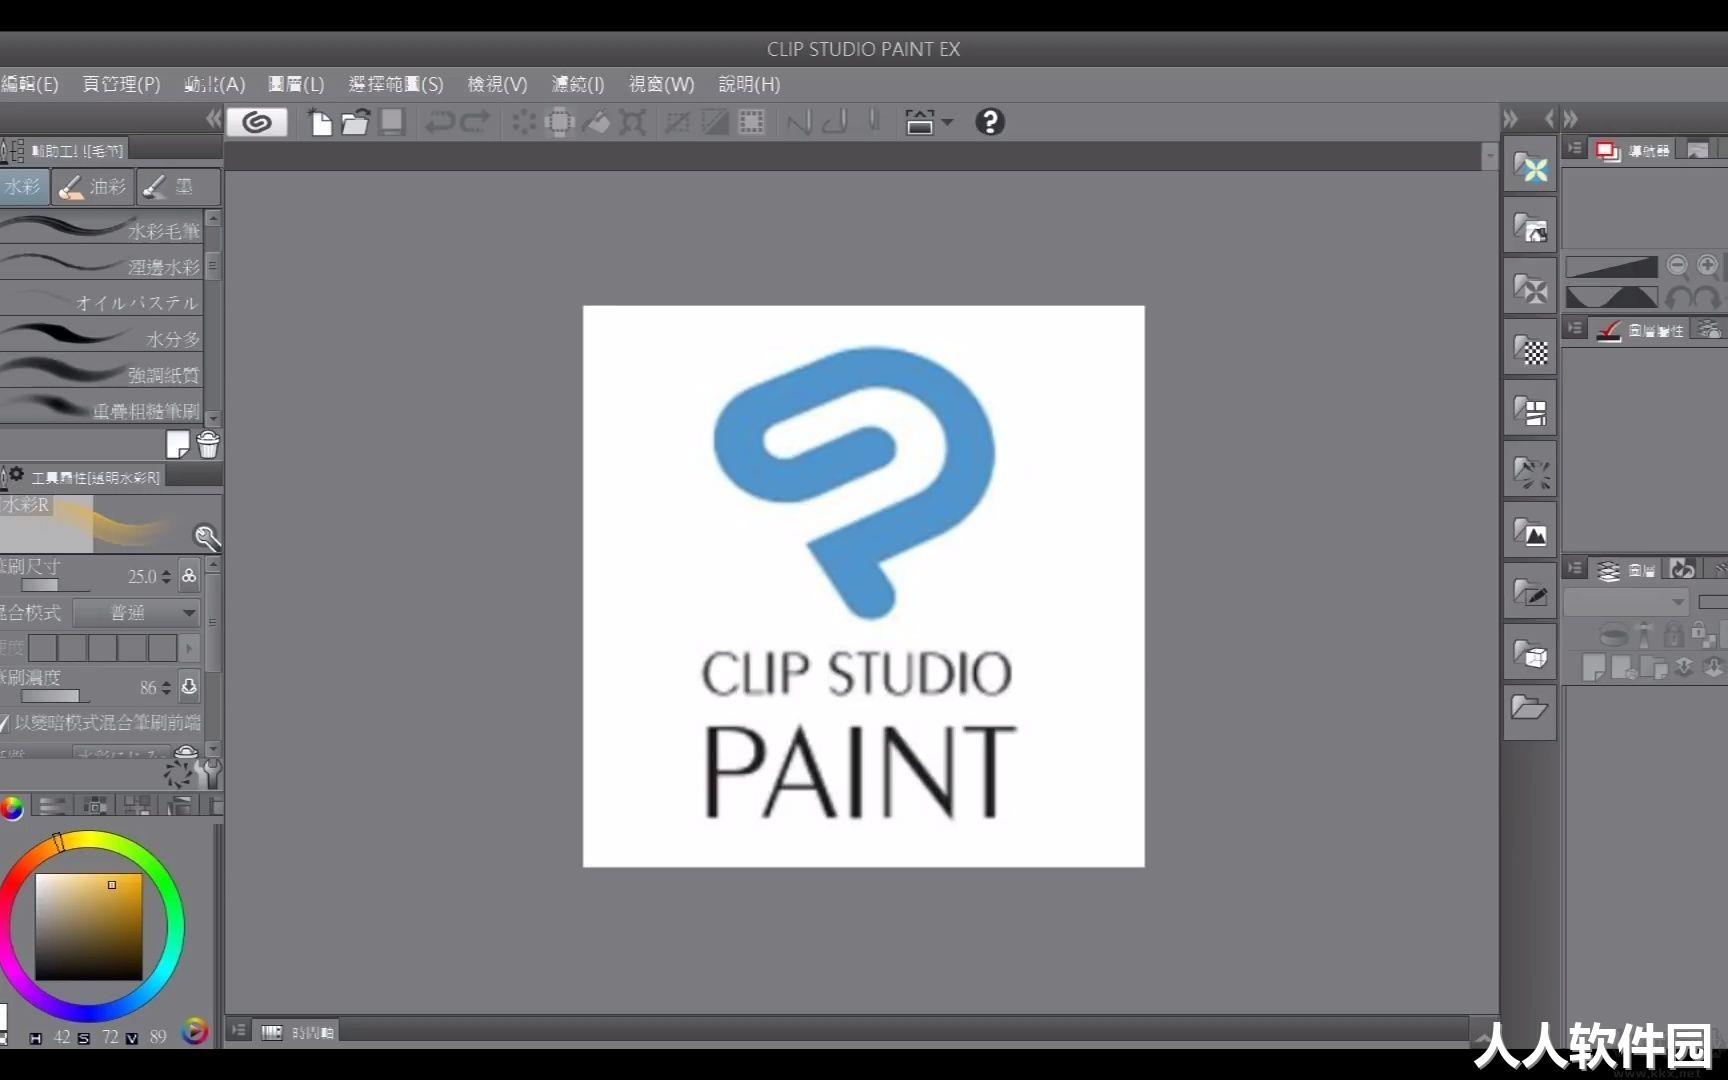Toggle Snap to Ruler icon
1728x1080 pixels.
pos(799,122)
